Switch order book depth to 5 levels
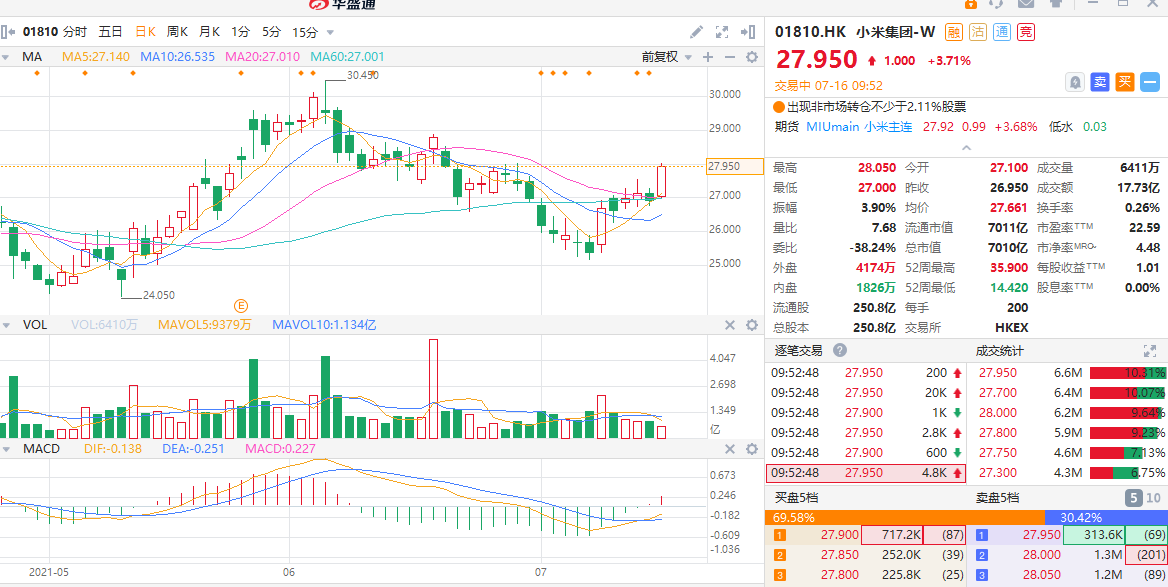The image size is (1168, 587). tap(1134, 498)
